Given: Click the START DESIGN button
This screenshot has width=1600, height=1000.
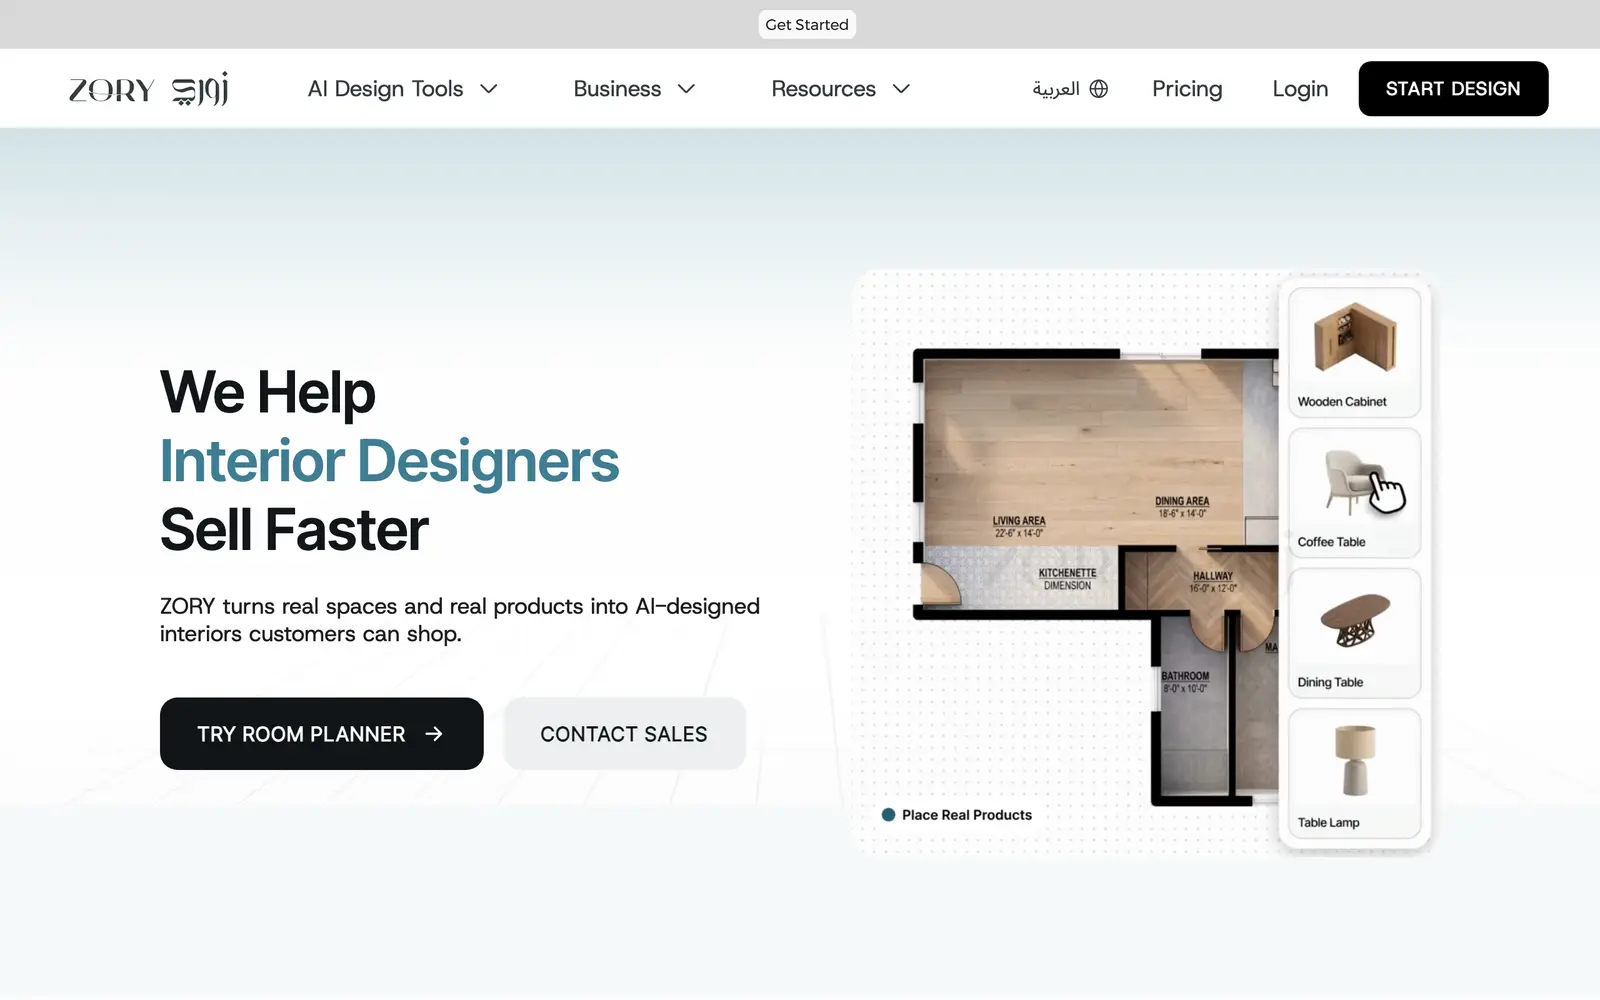Looking at the screenshot, I should [x=1453, y=89].
